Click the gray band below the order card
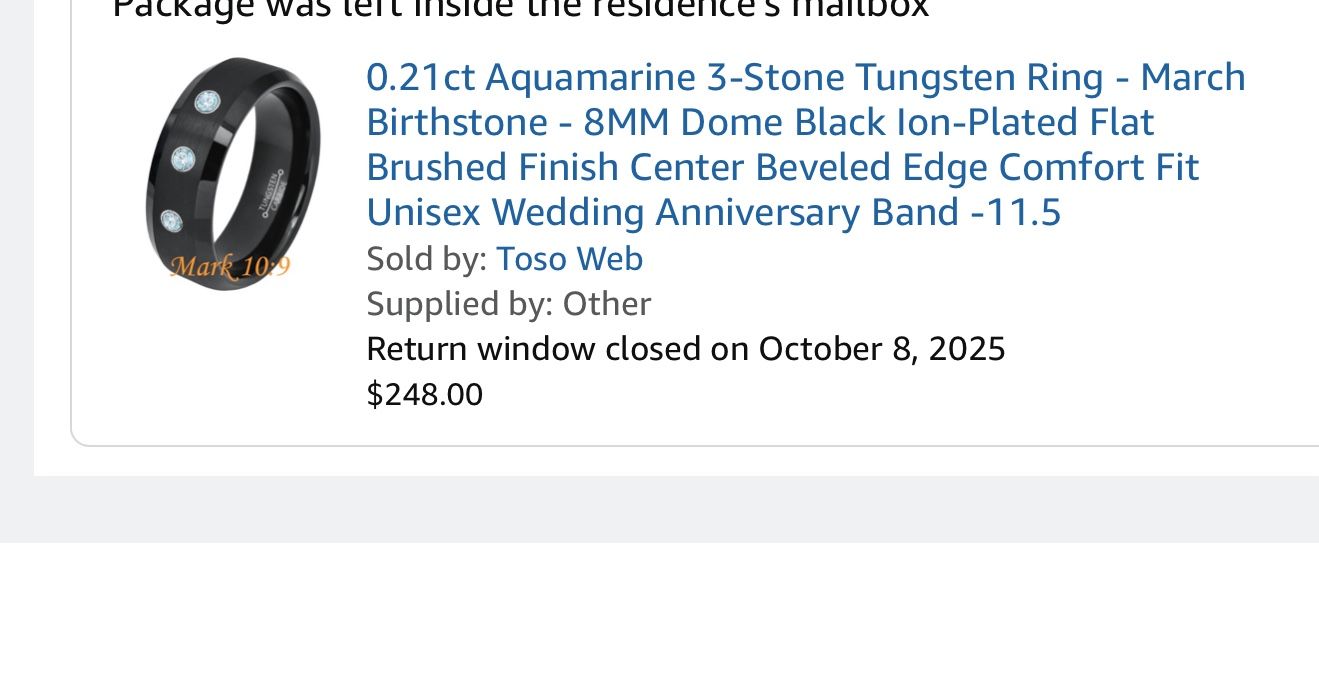Viewport: 1319px width, 676px height. click(660, 510)
